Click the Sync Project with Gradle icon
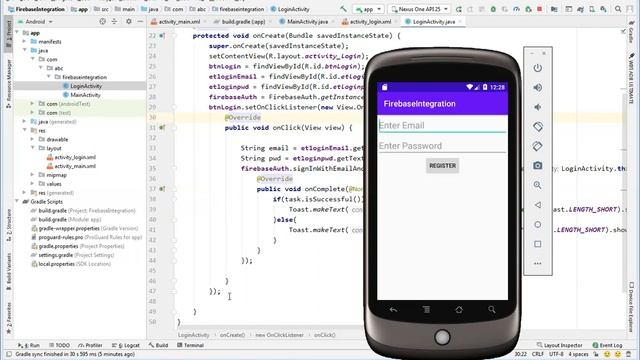This screenshot has width=640, height=360. (x=580, y=9)
